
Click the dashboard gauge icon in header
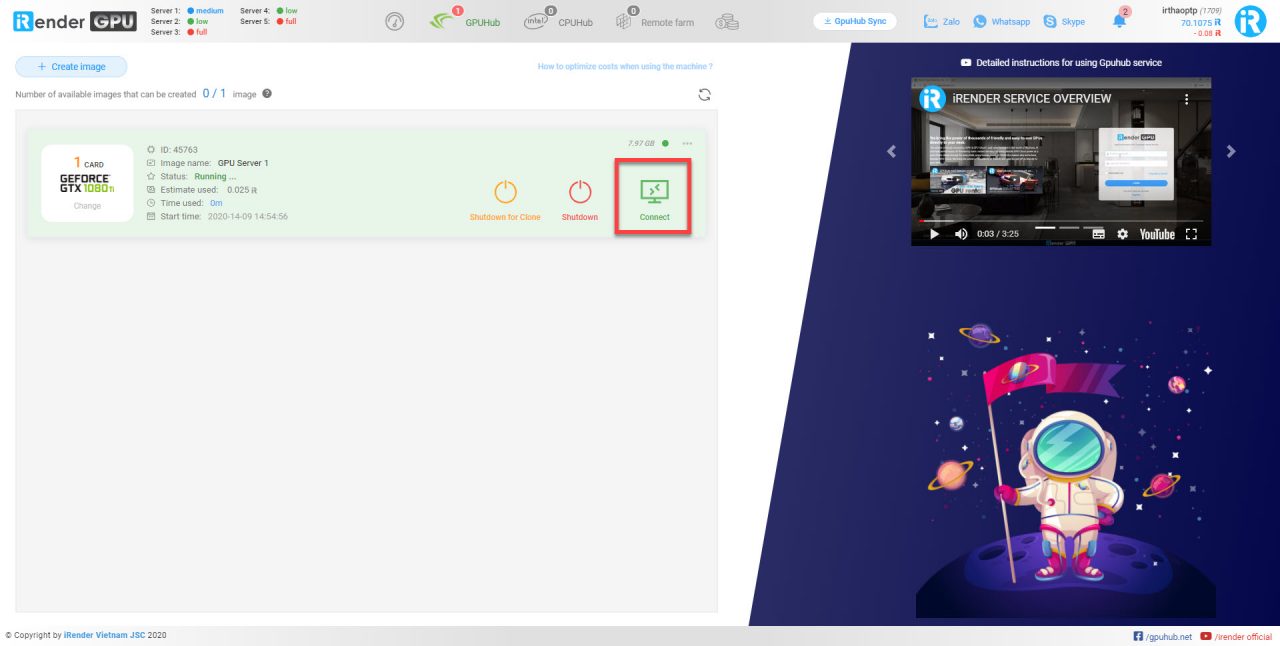394,22
